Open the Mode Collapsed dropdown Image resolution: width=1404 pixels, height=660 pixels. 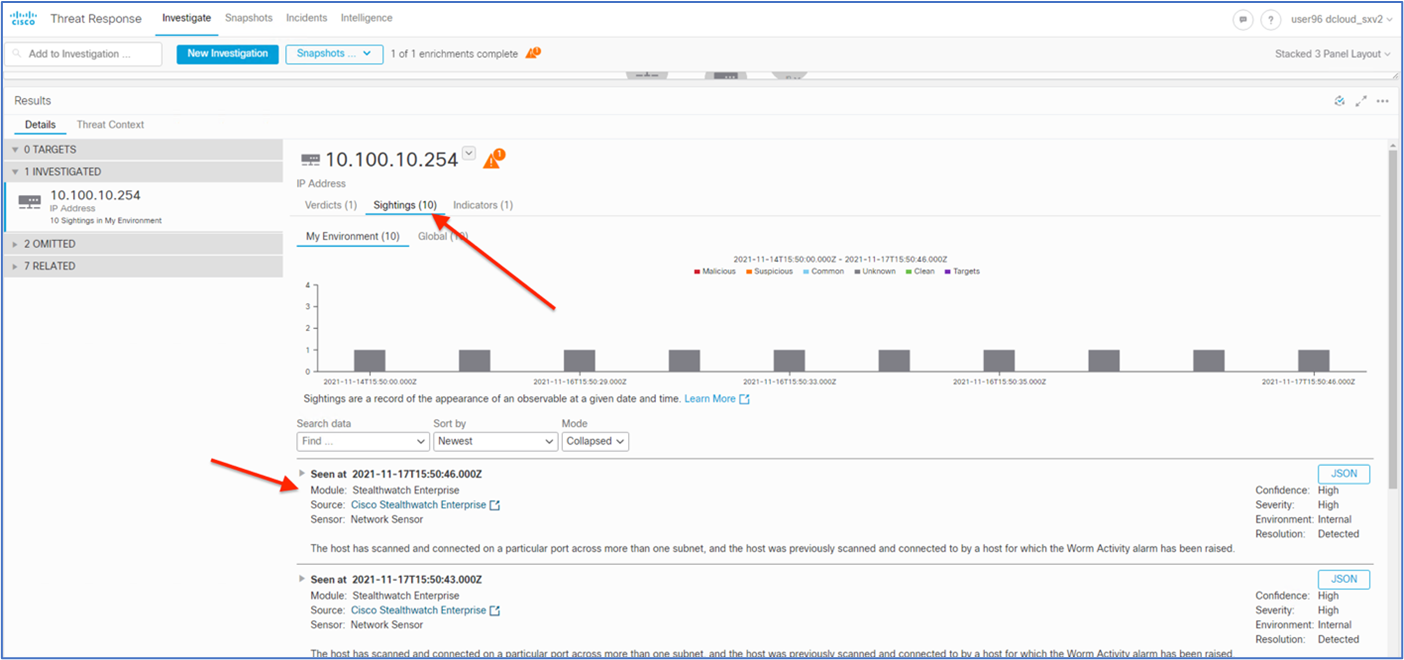pyautogui.click(x=595, y=441)
